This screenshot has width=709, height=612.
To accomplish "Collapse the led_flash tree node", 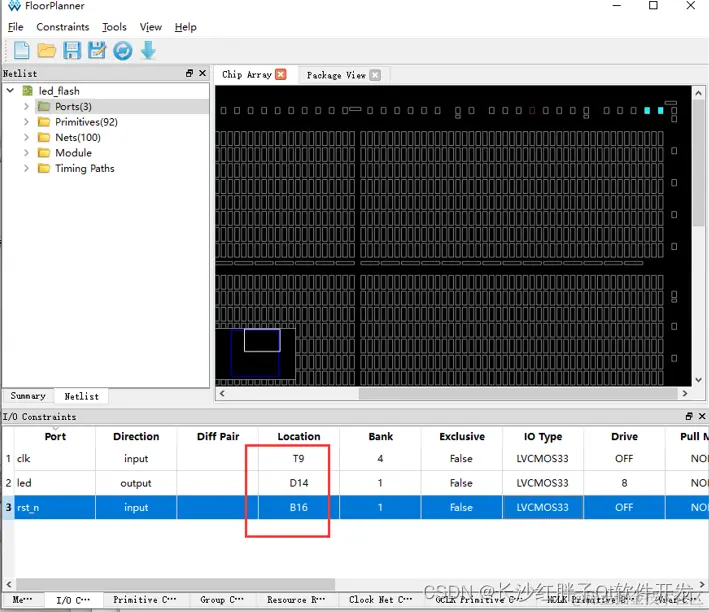I will 10,91.
